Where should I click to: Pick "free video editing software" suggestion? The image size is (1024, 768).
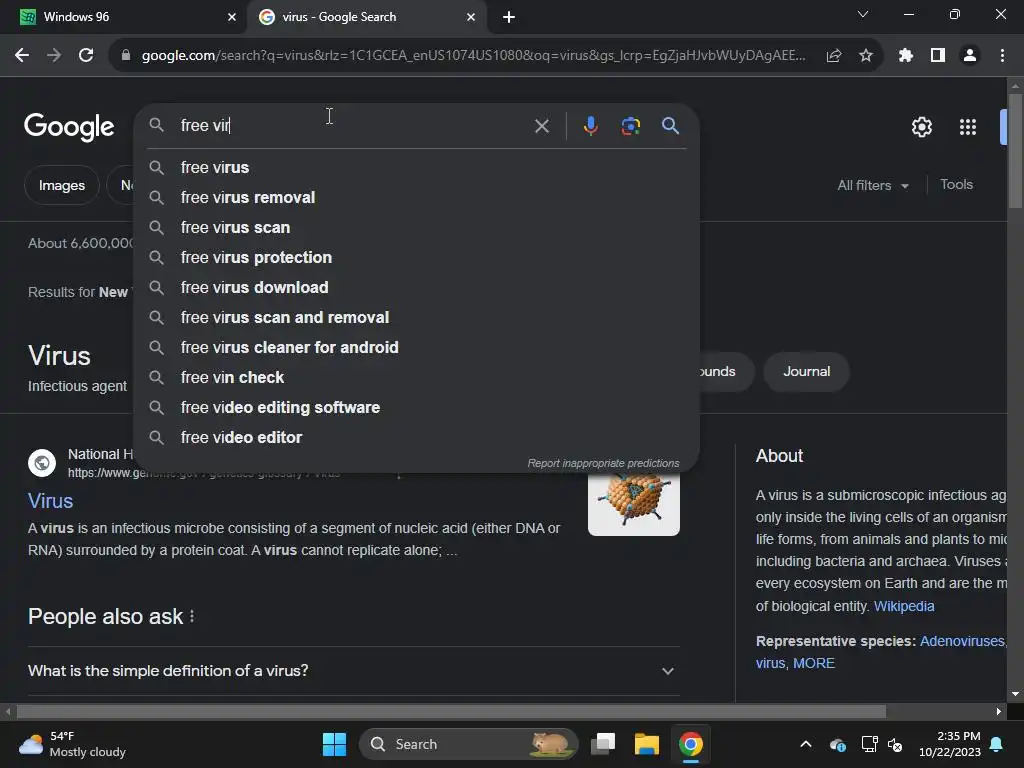click(417, 408)
